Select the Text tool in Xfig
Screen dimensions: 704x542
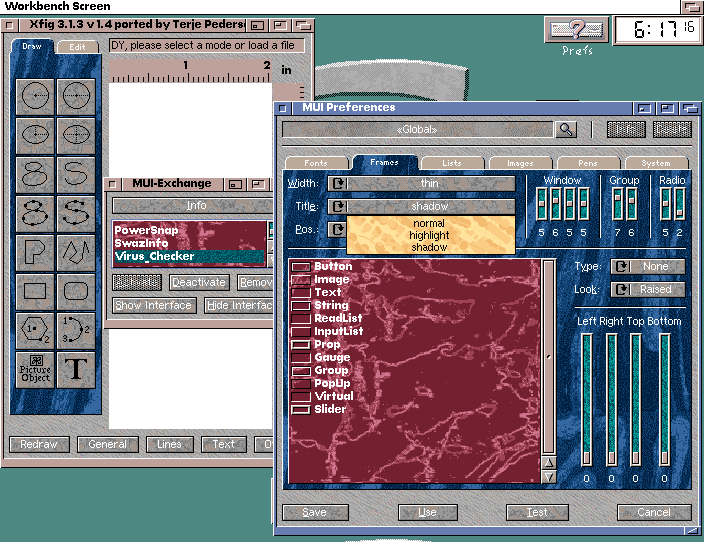(x=75, y=369)
